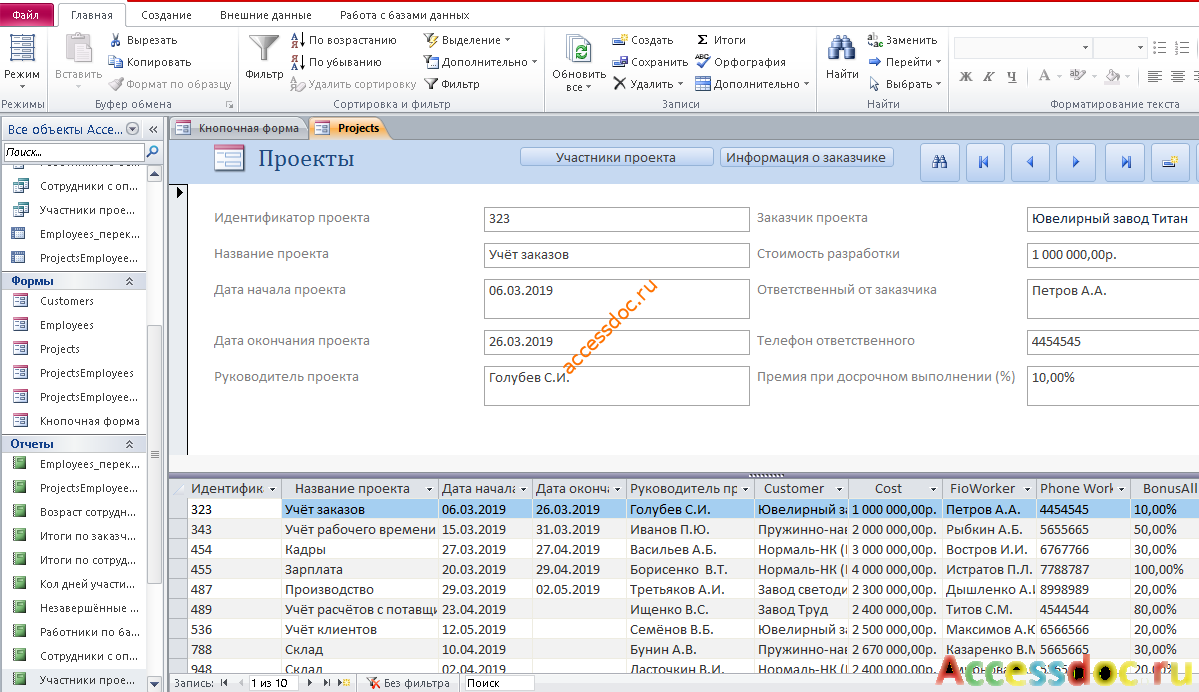
Task: Click the Информация о заказчике button
Action: point(806,158)
